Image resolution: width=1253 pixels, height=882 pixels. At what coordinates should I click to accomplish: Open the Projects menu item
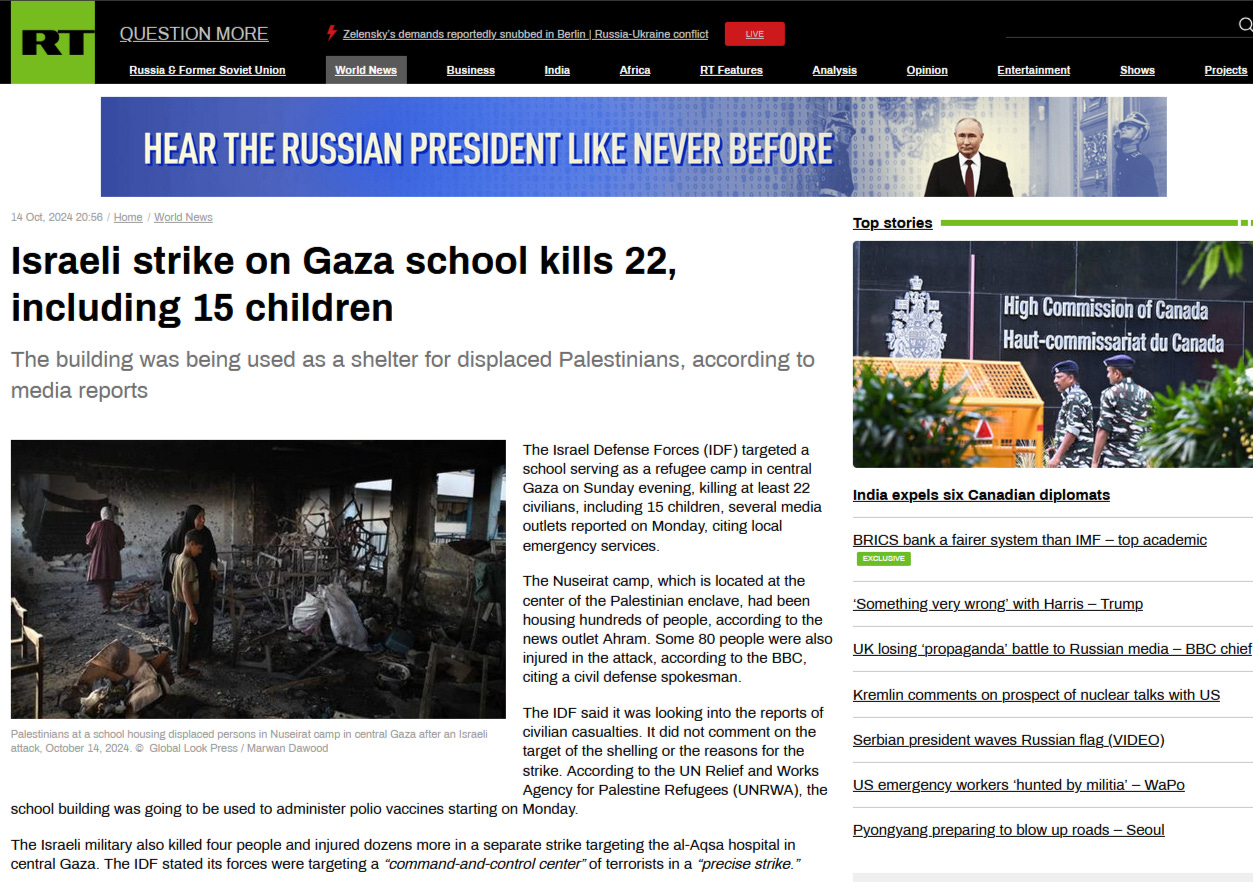click(1226, 70)
